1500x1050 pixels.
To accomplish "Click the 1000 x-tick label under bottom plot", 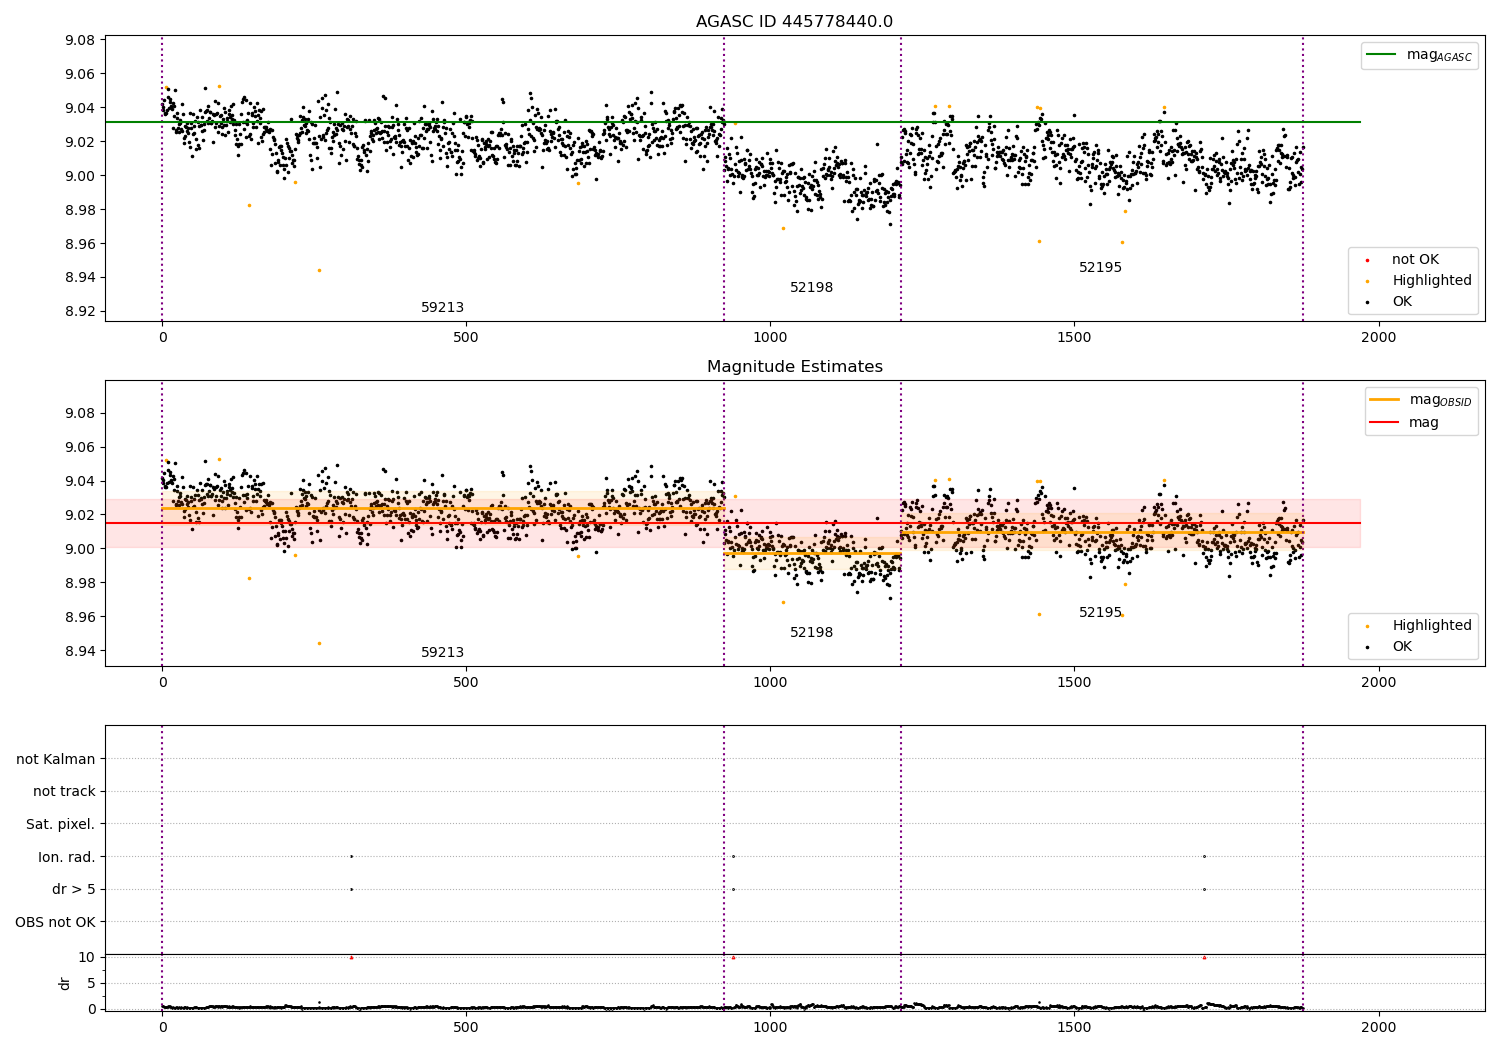I will click(x=770, y=1028).
